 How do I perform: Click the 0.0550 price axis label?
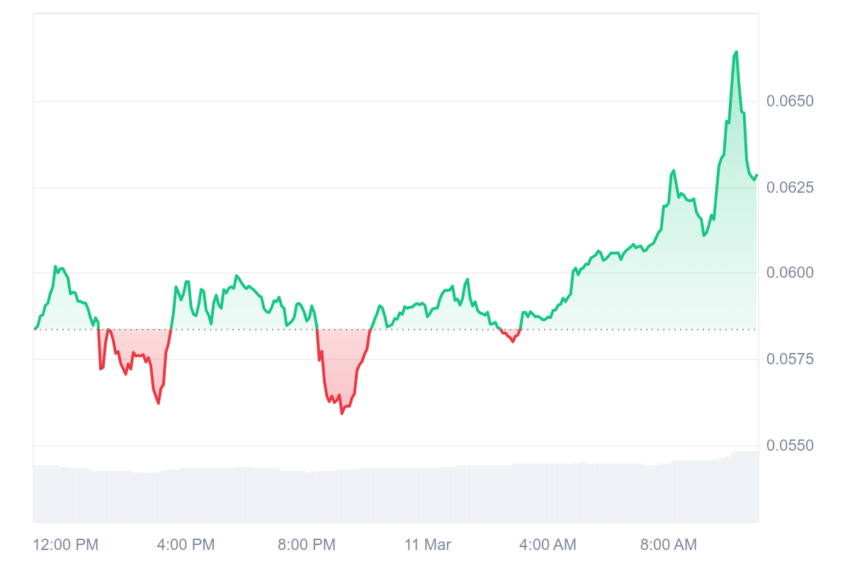790,446
